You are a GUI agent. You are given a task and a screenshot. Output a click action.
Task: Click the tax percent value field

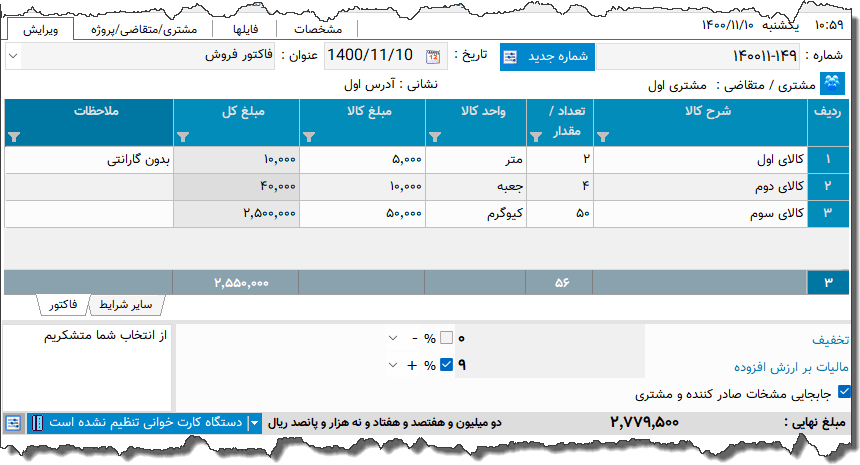click(550, 365)
